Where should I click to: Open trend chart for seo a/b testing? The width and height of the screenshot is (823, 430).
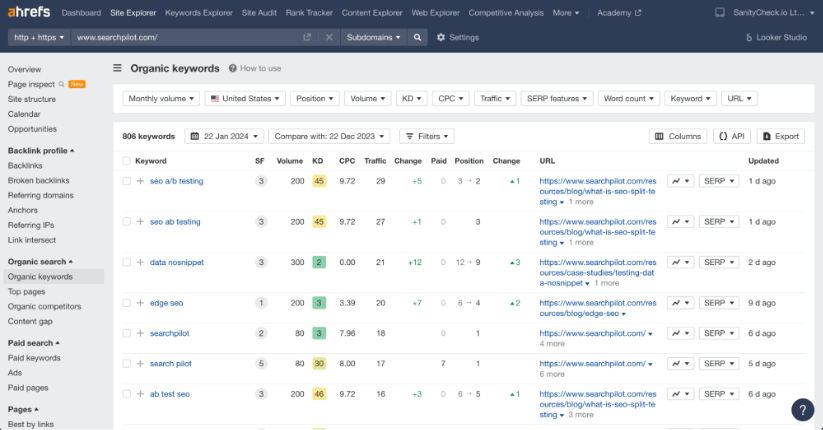[x=679, y=181]
